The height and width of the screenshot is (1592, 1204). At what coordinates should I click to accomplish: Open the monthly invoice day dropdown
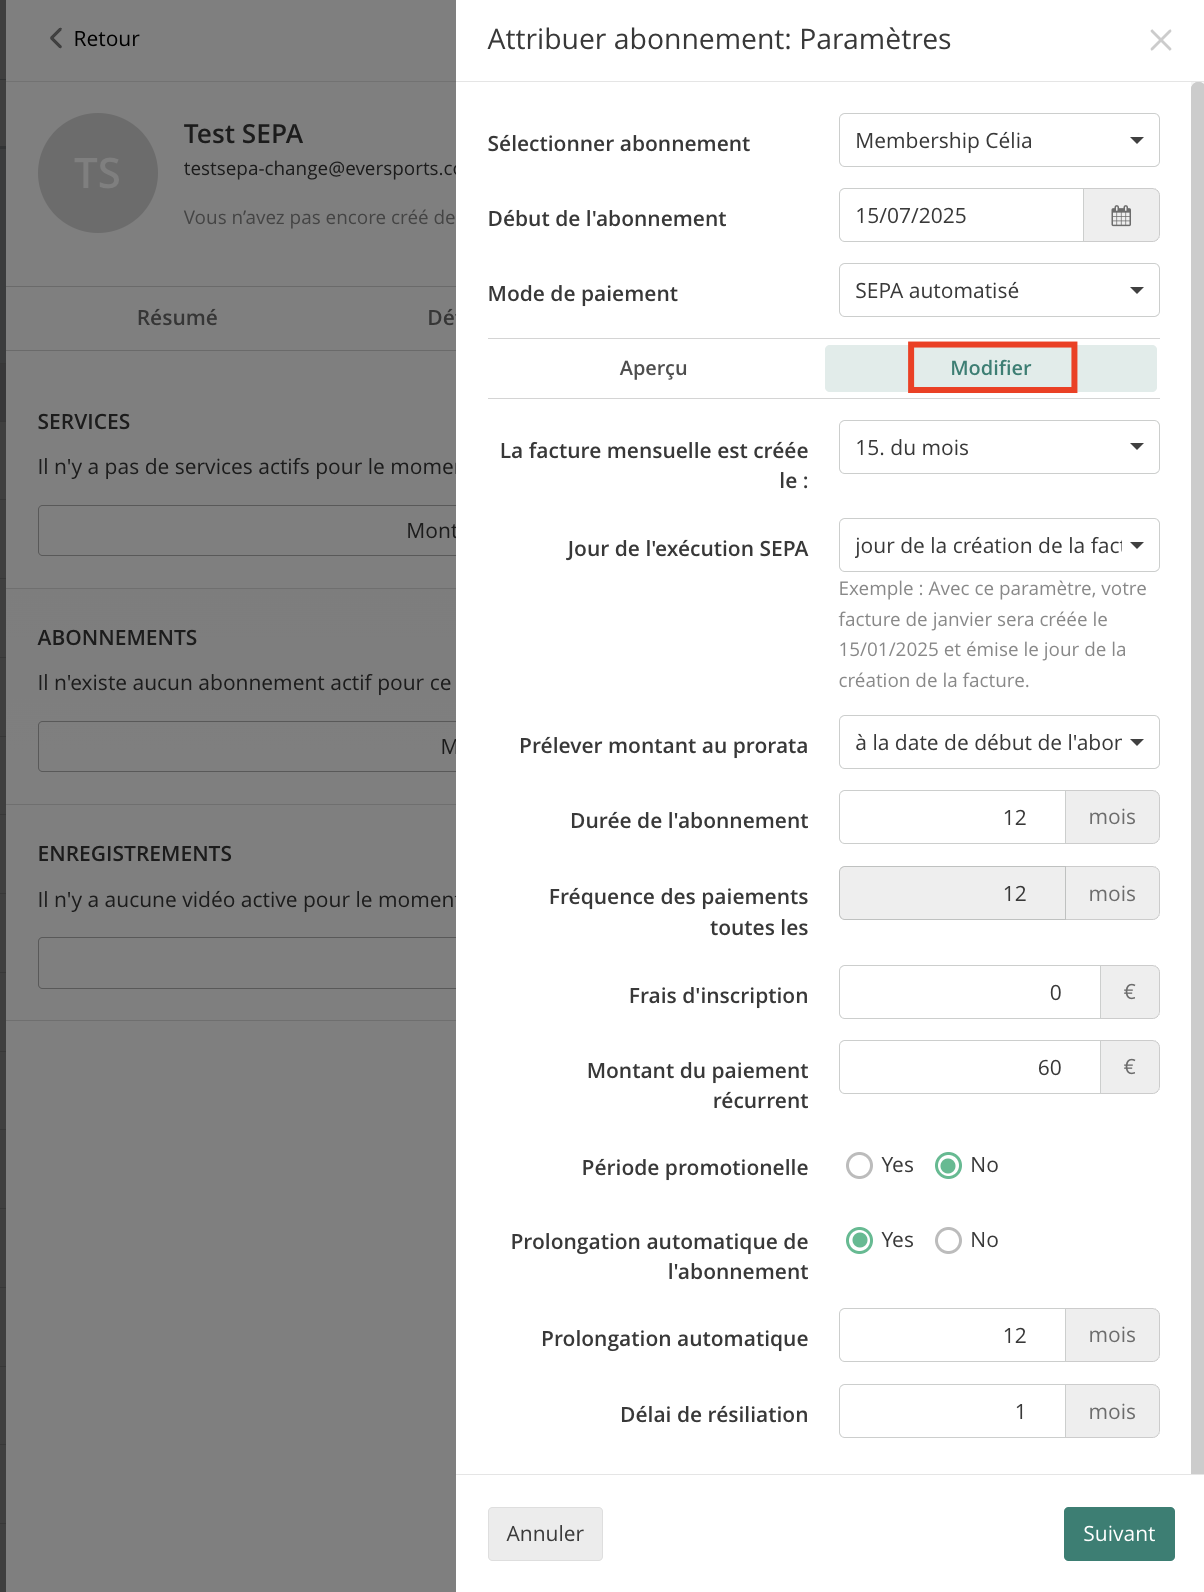(999, 447)
